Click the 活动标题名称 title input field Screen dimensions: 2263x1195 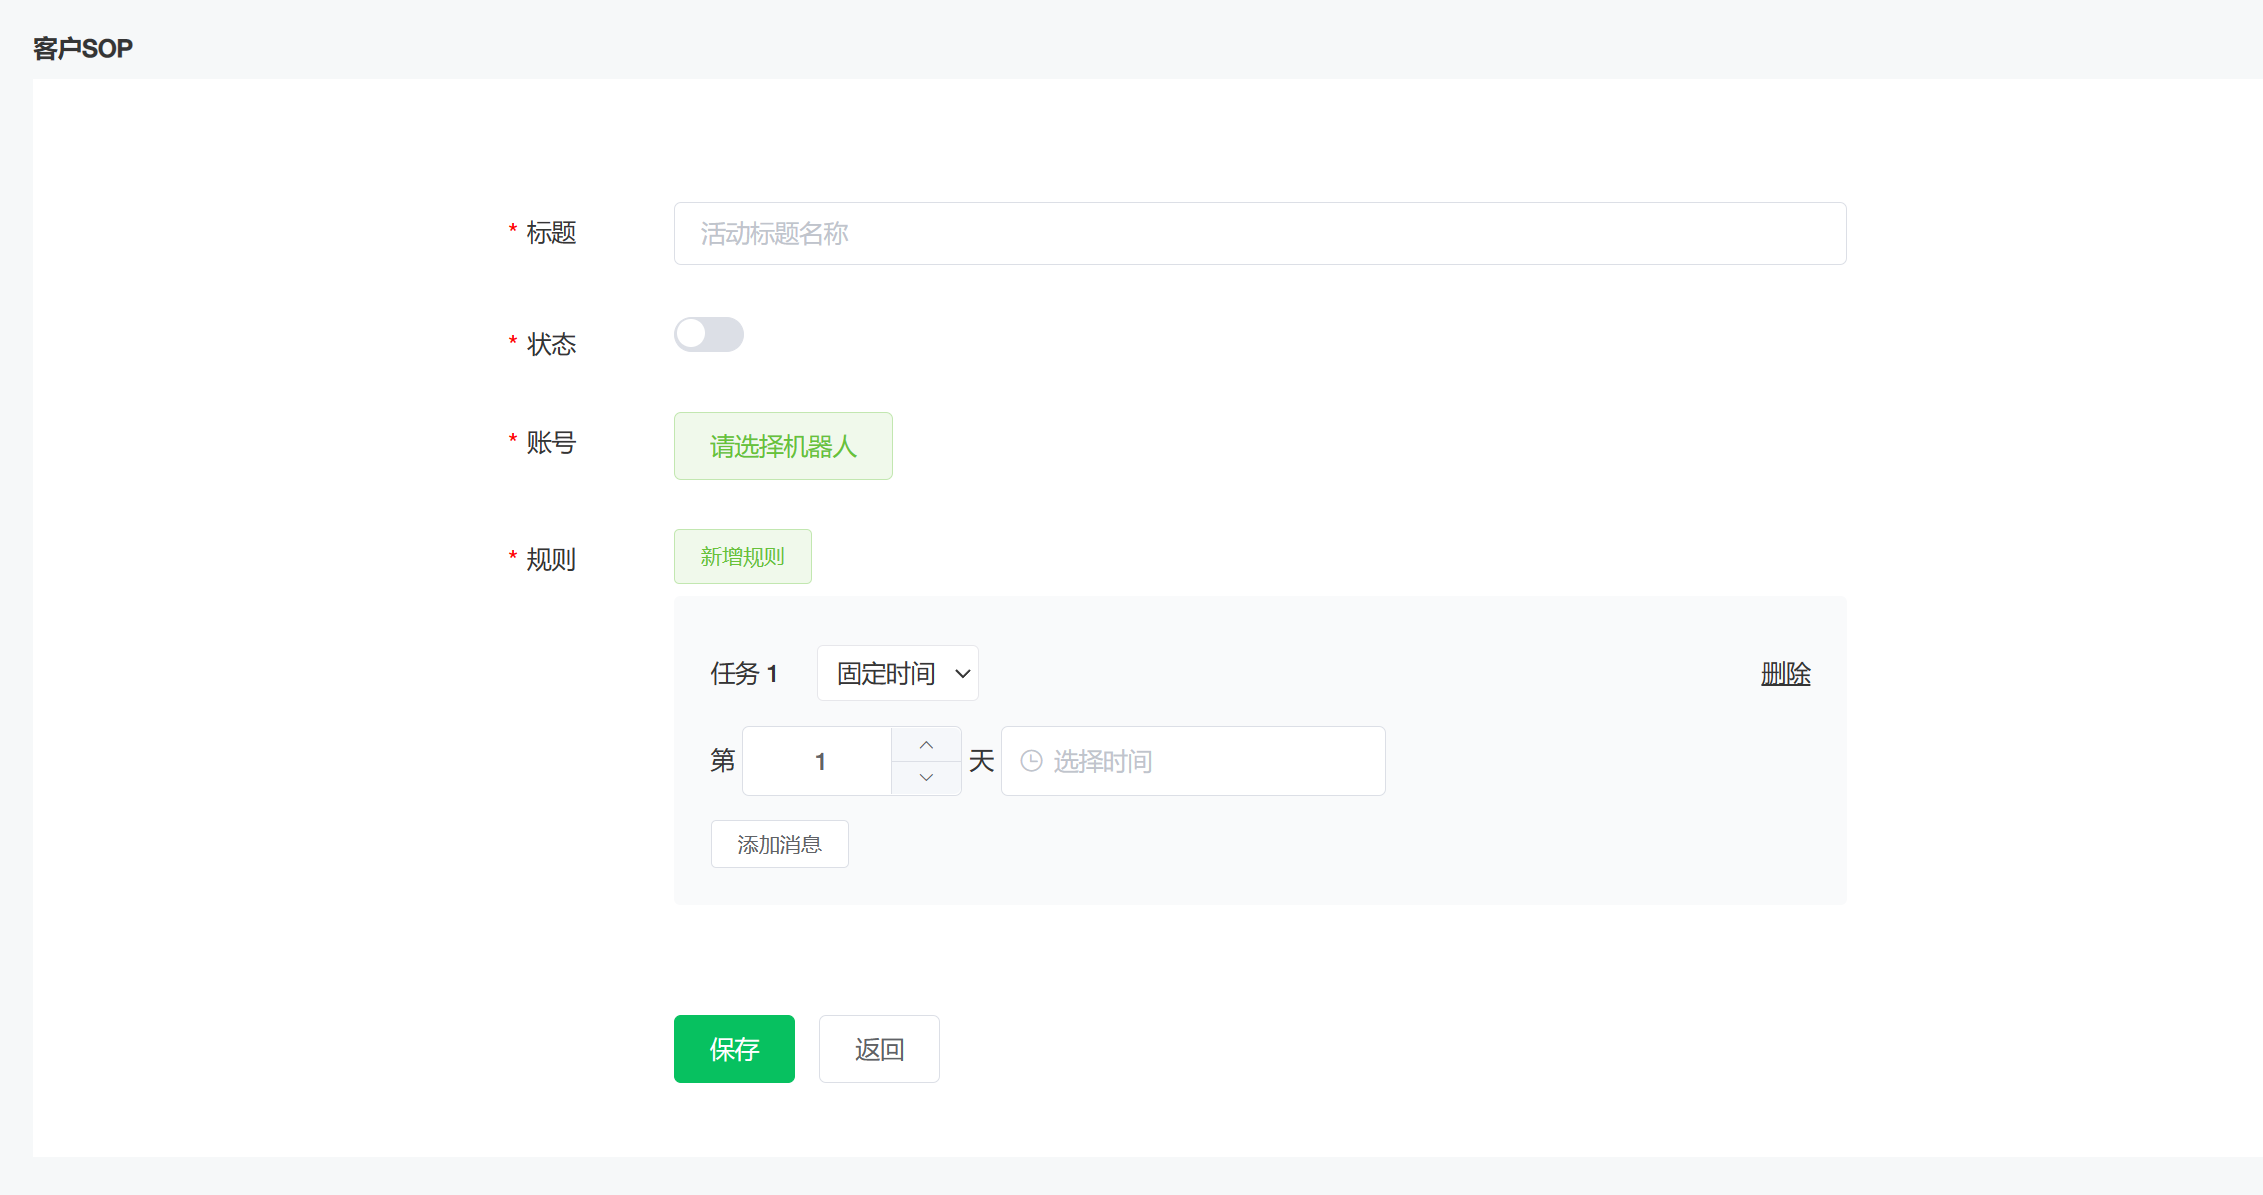(1259, 233)
